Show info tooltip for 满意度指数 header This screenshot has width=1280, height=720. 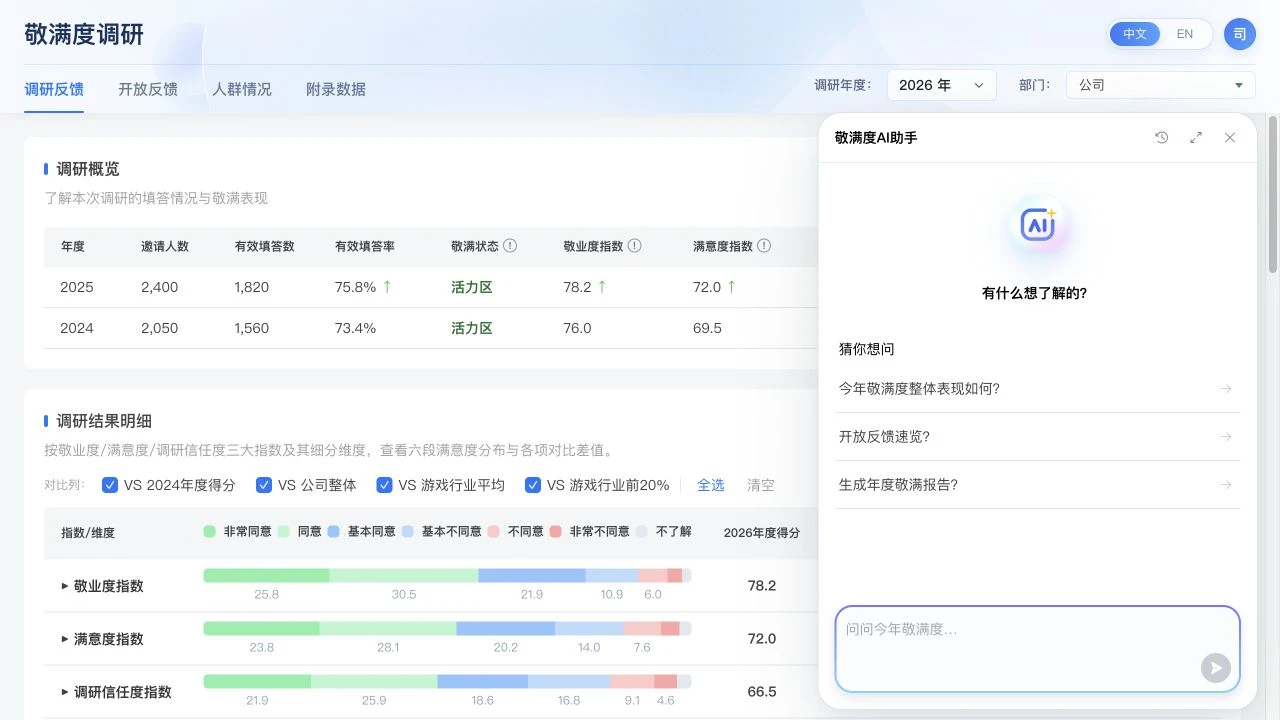(764, 246)
